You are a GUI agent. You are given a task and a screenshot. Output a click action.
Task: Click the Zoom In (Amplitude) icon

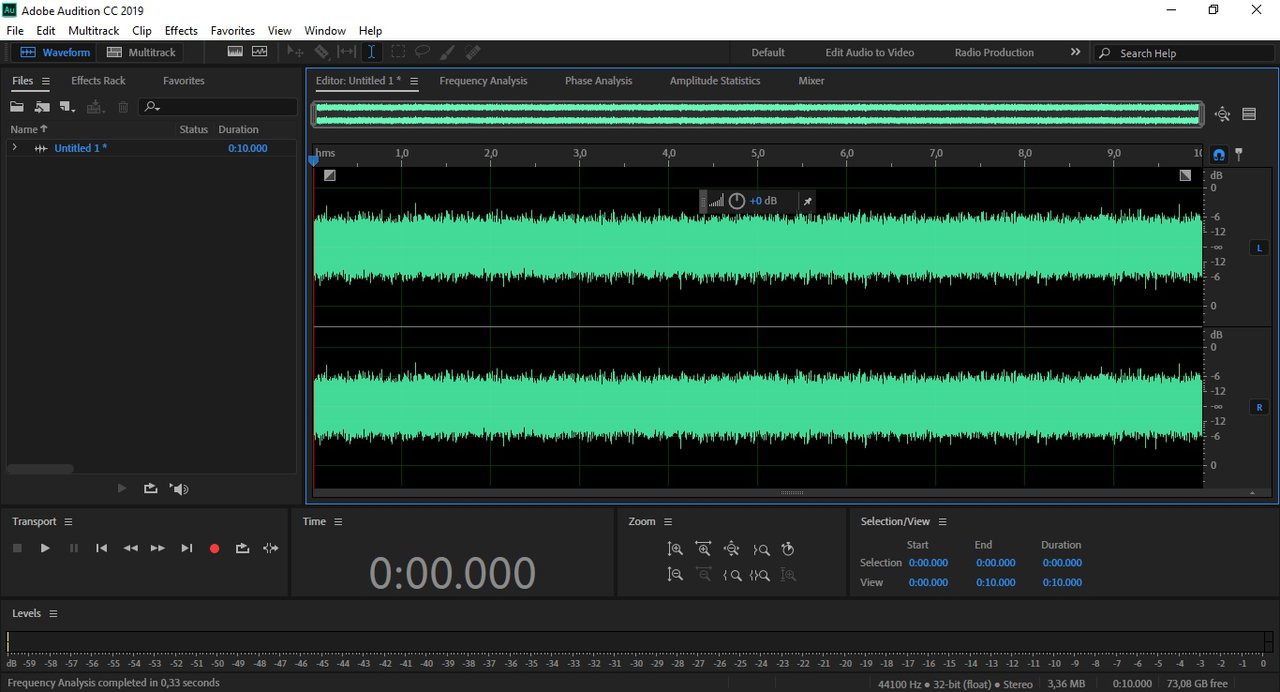675,549
